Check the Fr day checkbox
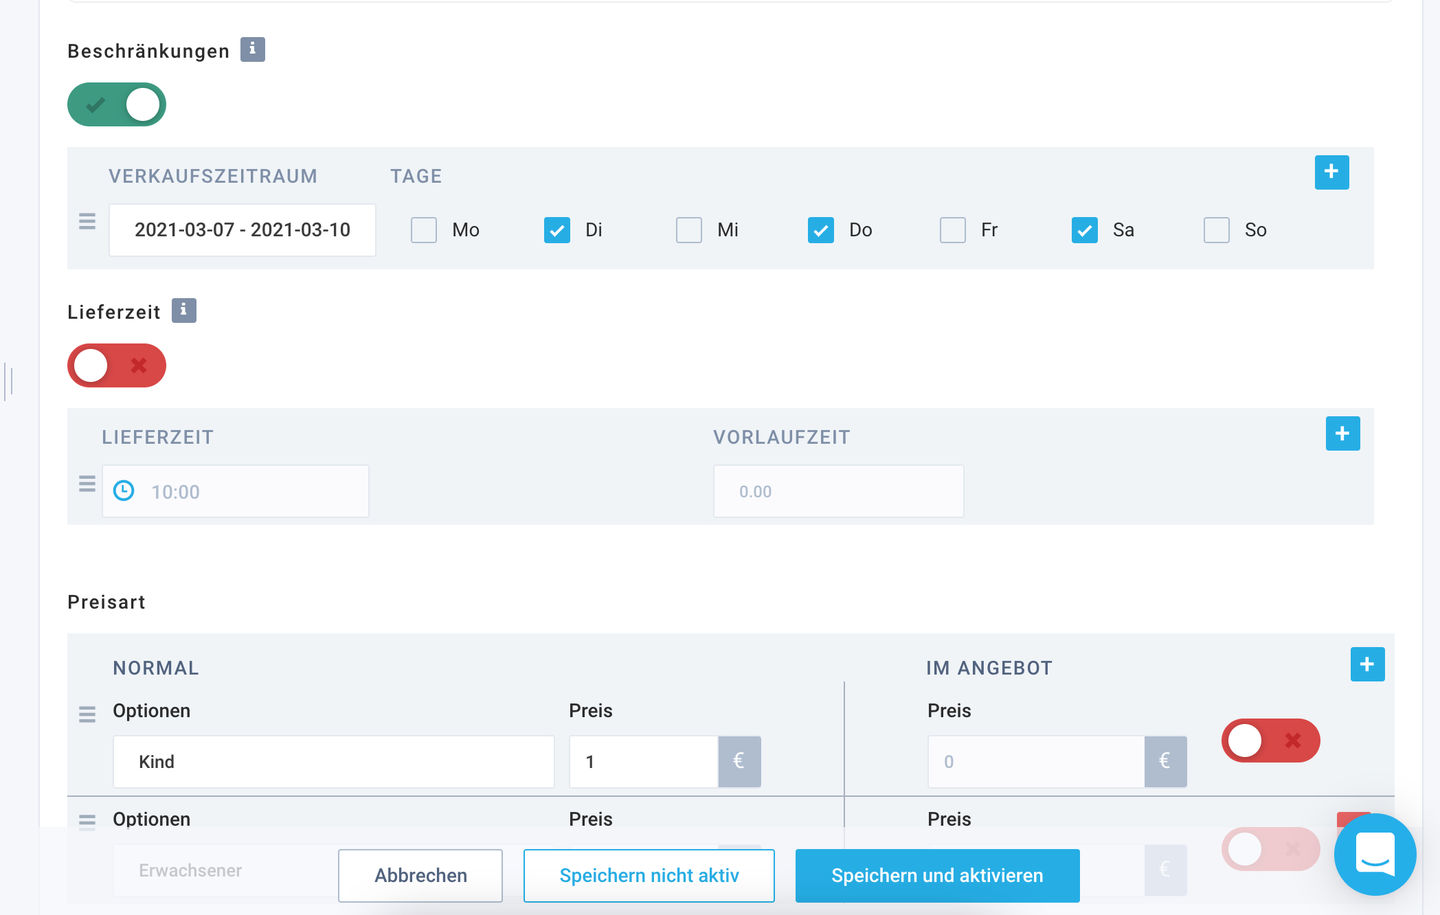Screen dimensions: 1440x915 click(953, 230)
